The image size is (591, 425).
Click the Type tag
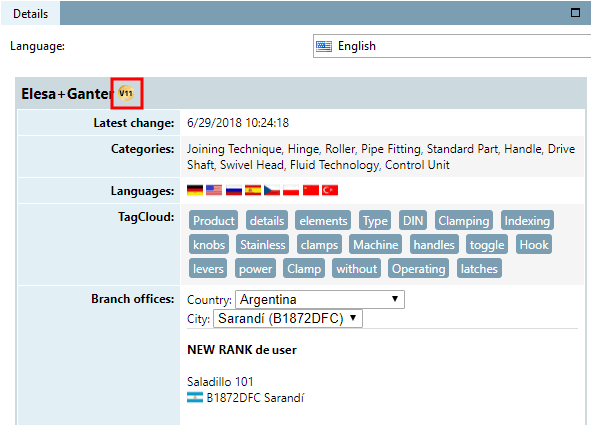375,220
